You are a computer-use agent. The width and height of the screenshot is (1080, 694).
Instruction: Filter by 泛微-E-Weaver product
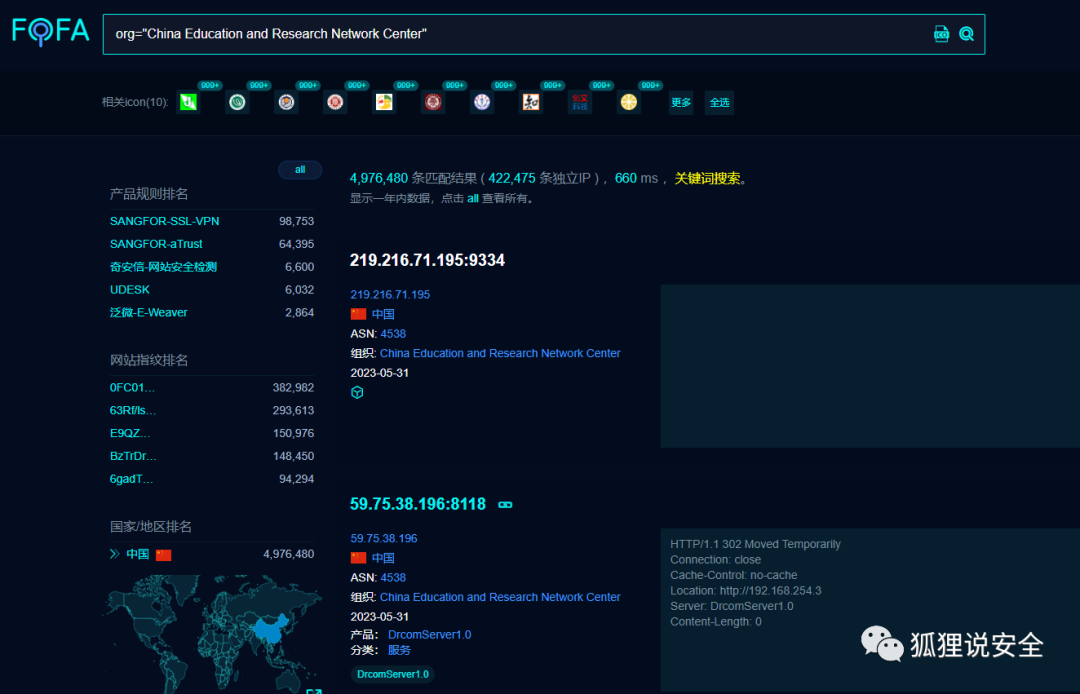tap(148, 313)
